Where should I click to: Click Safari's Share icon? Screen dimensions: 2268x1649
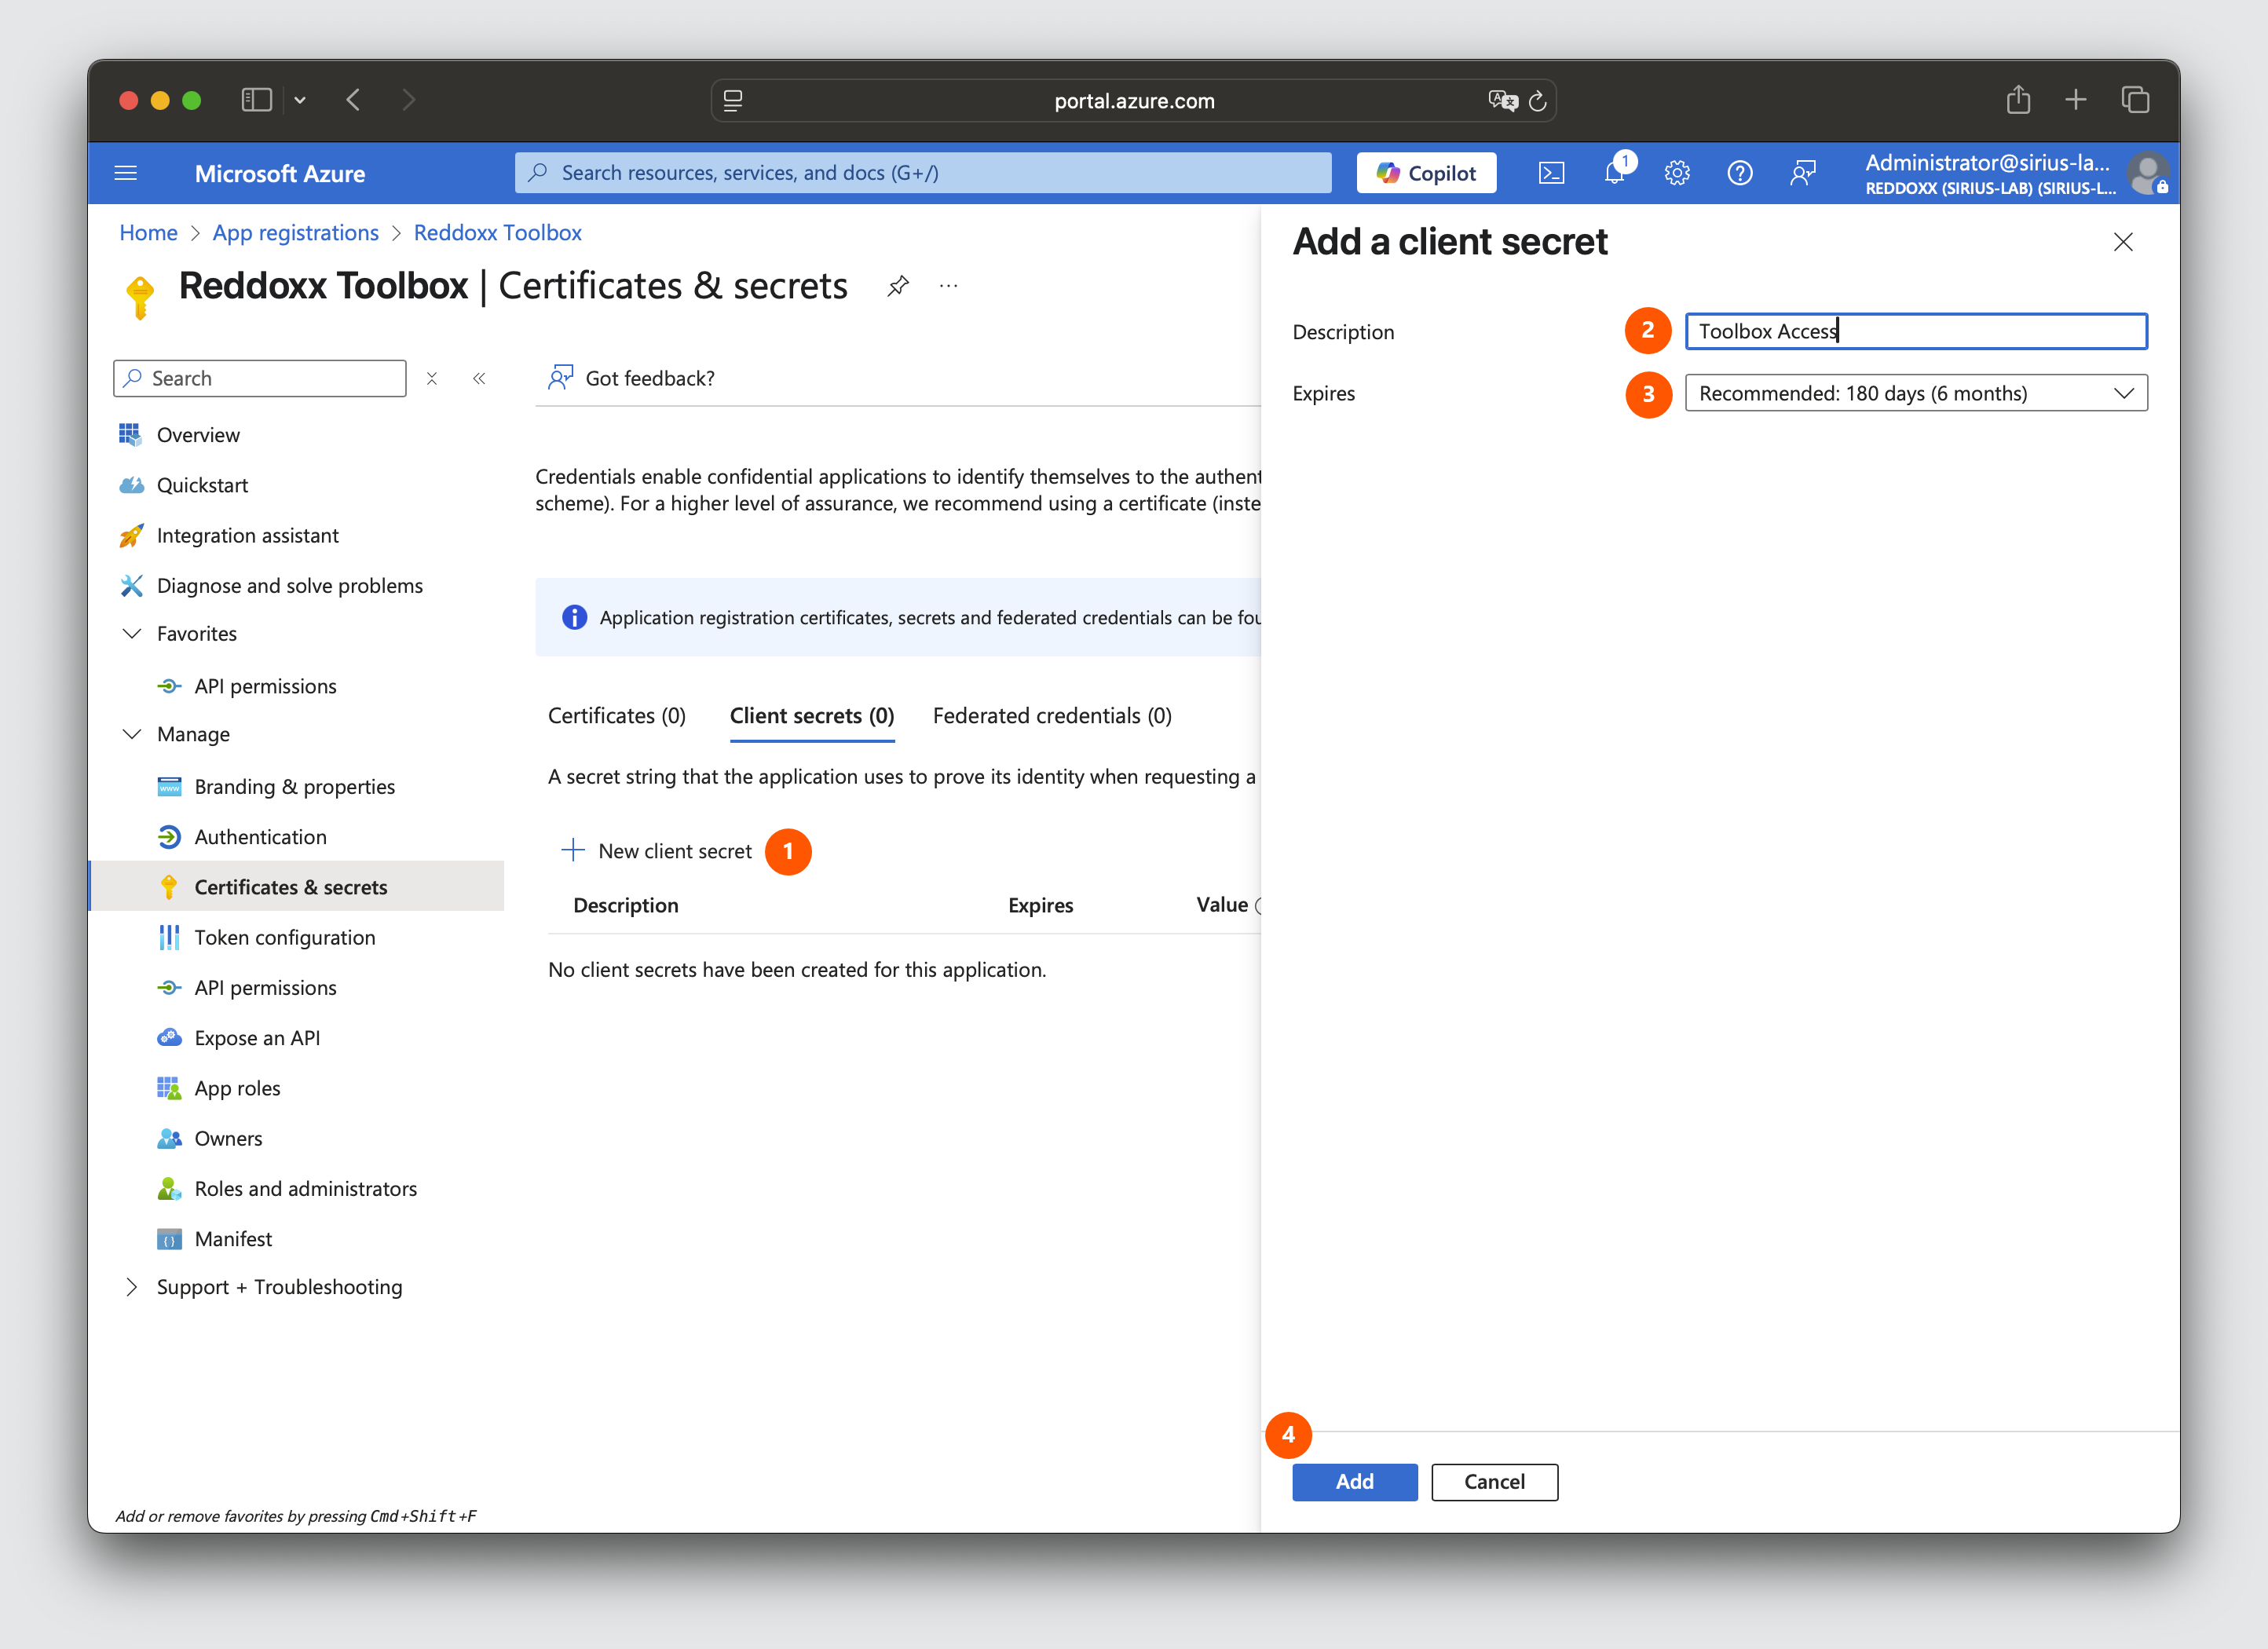2019,100
